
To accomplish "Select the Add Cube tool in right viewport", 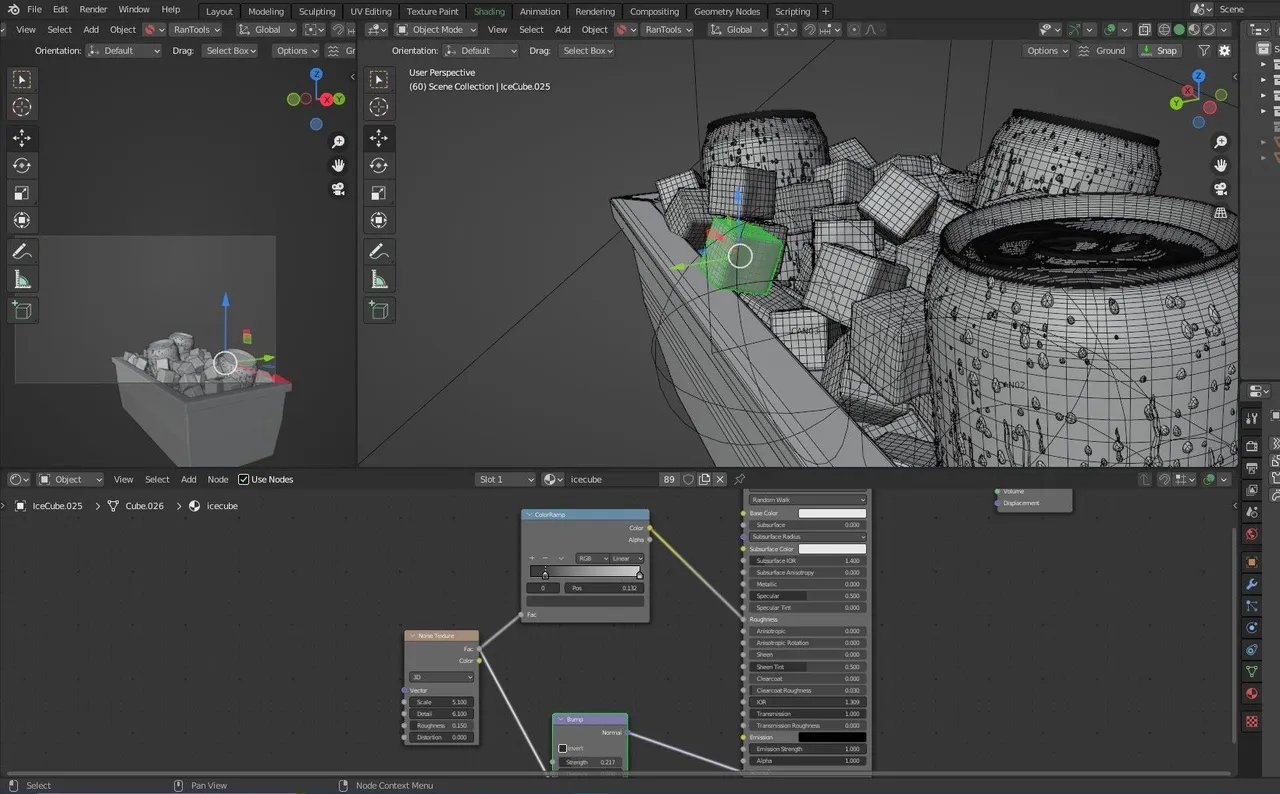I will pos(379,310).
